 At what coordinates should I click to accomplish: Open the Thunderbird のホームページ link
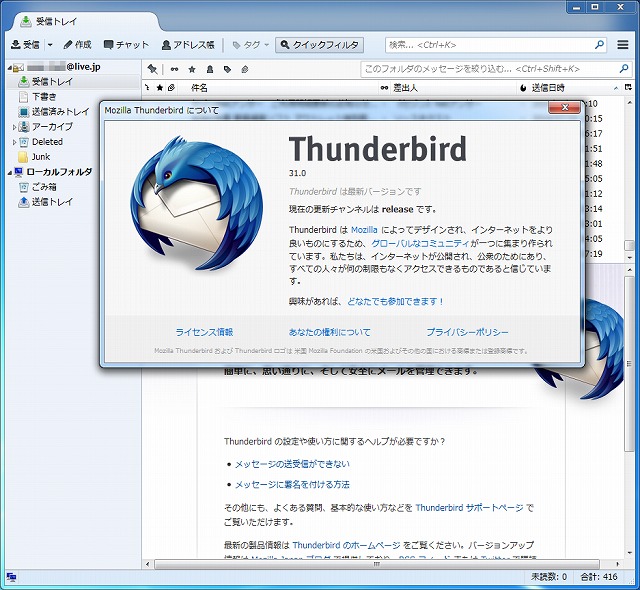[346, 545]
